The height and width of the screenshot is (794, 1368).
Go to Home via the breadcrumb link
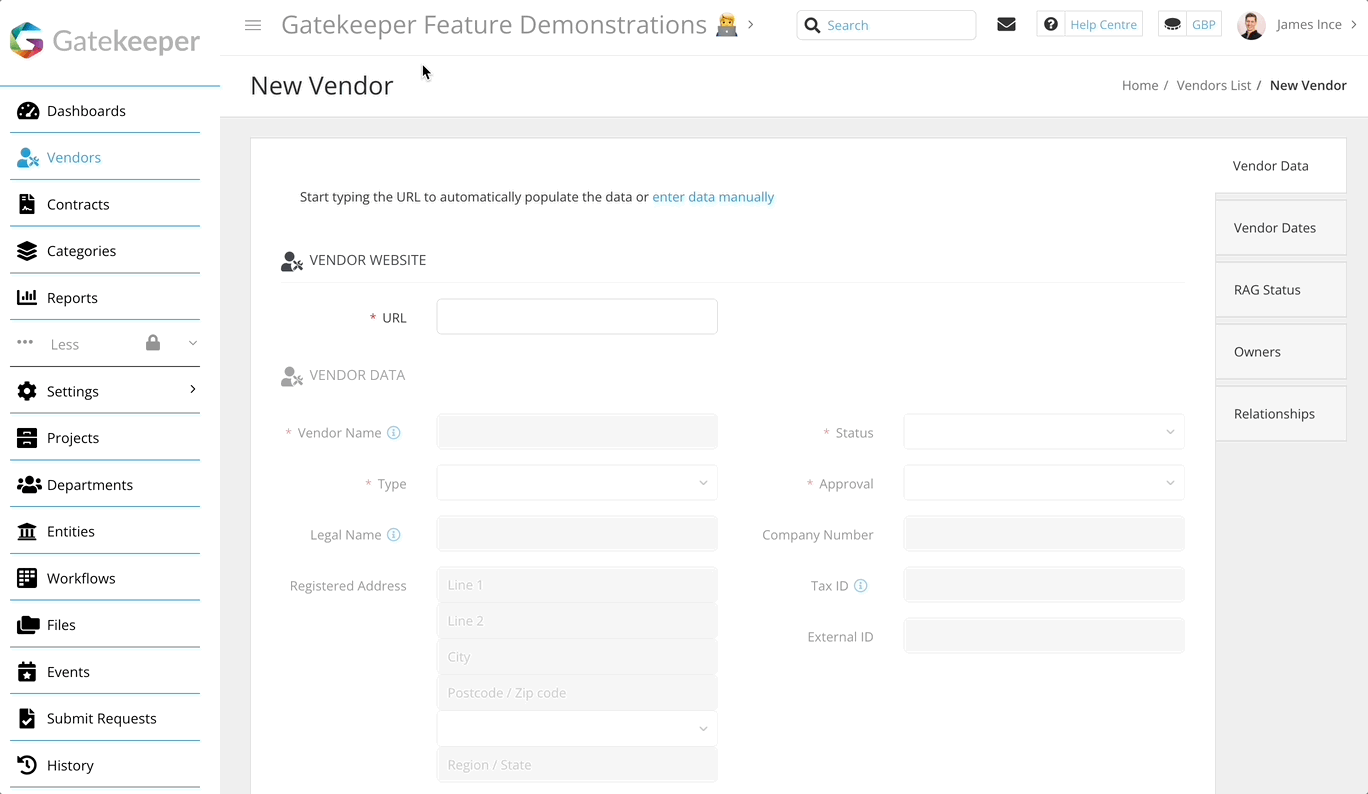click(1139, 85)
